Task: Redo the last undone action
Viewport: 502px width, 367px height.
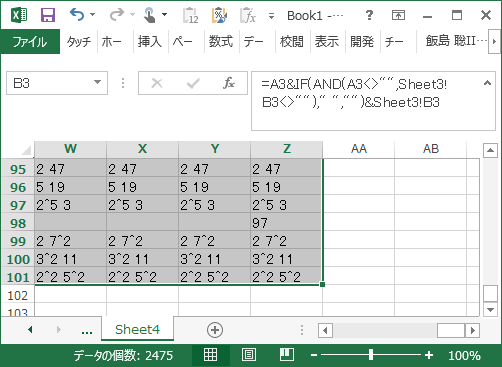Action: pyautogui.click(x=116, y=15)
